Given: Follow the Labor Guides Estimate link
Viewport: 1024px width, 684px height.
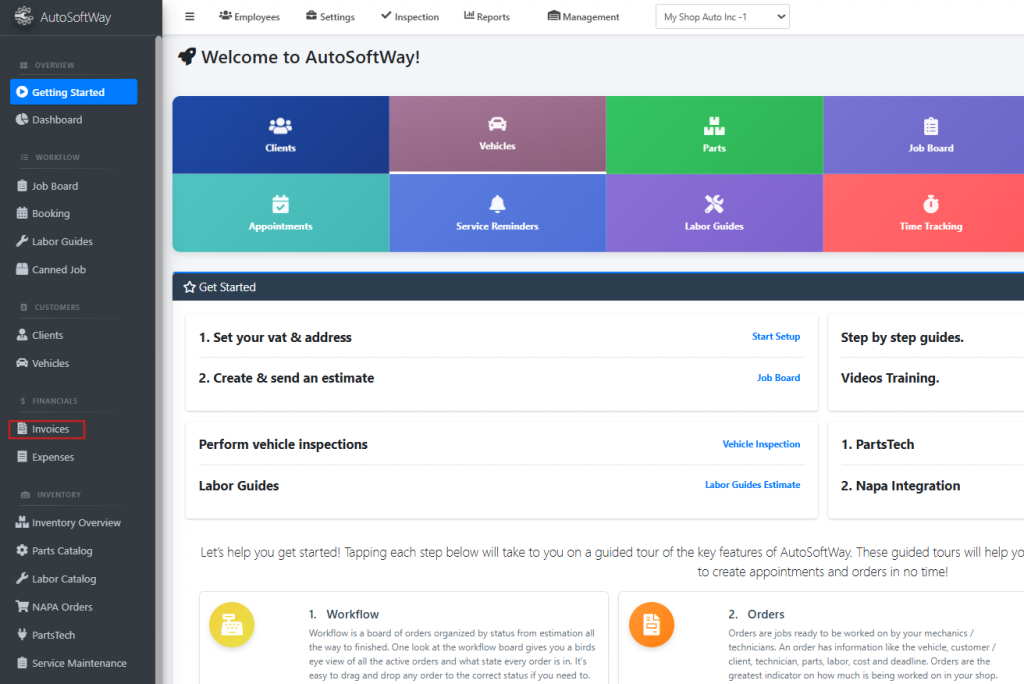Looking at the screenshot, I should 752,485.
